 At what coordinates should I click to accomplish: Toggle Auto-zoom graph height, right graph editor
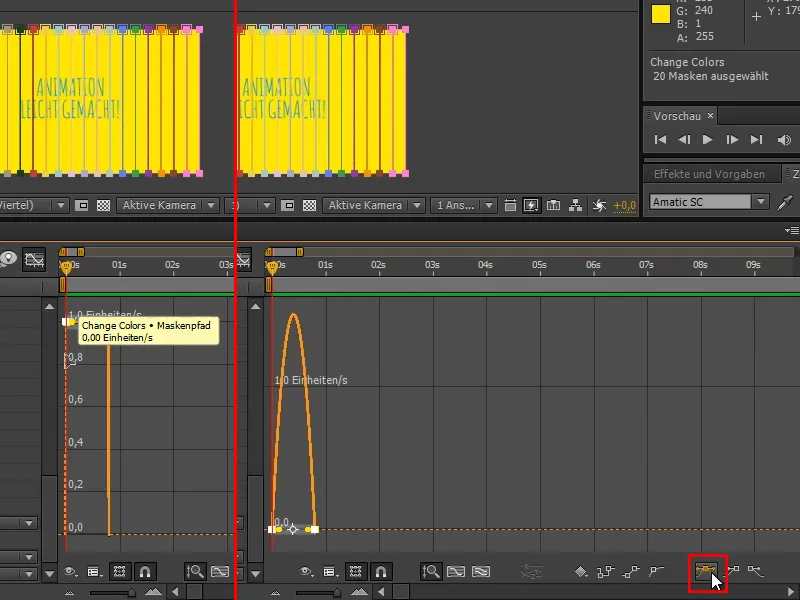point(431,571)
